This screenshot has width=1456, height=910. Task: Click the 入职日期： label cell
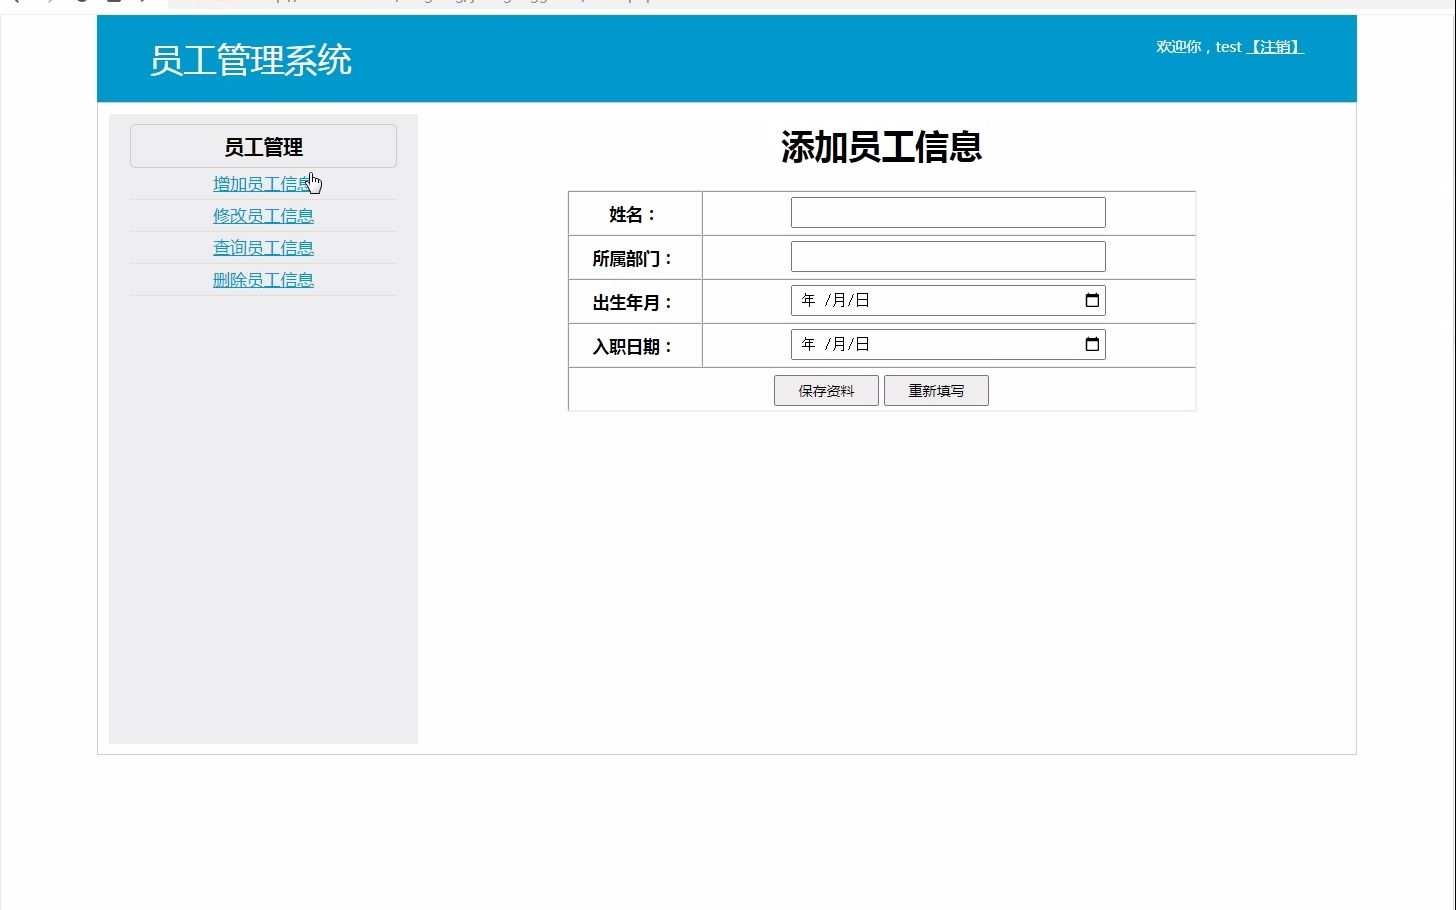pyautogui.click(x=635, y=345)
